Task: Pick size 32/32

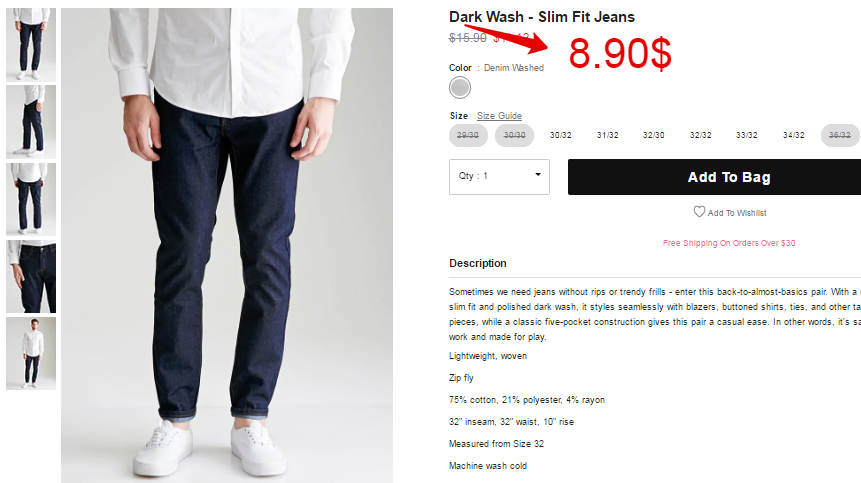Action: 701,135
